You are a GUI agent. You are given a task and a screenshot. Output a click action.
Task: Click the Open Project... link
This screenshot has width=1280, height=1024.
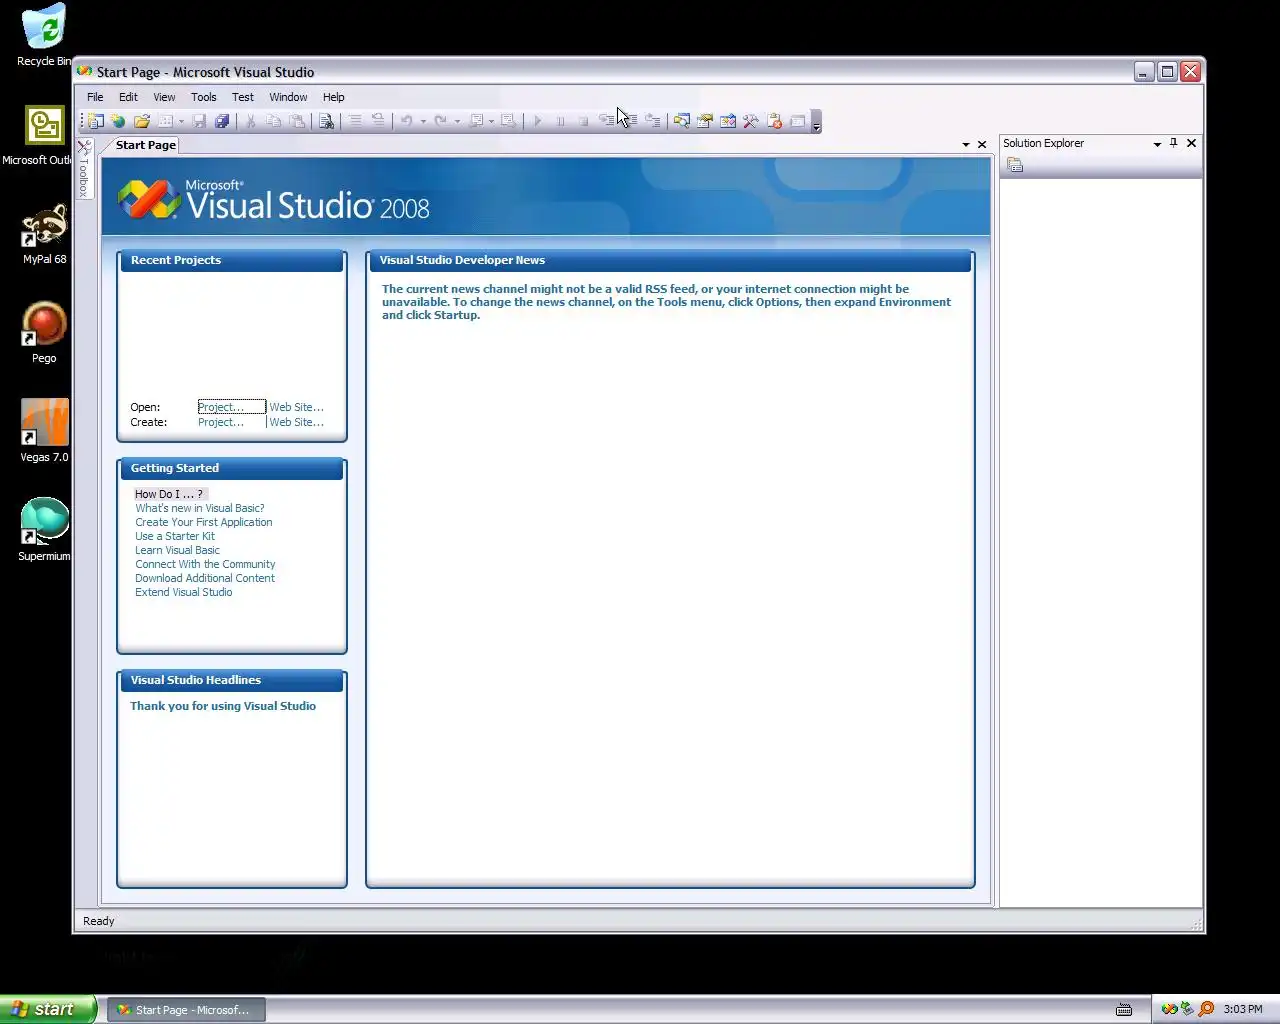(221, 407)
